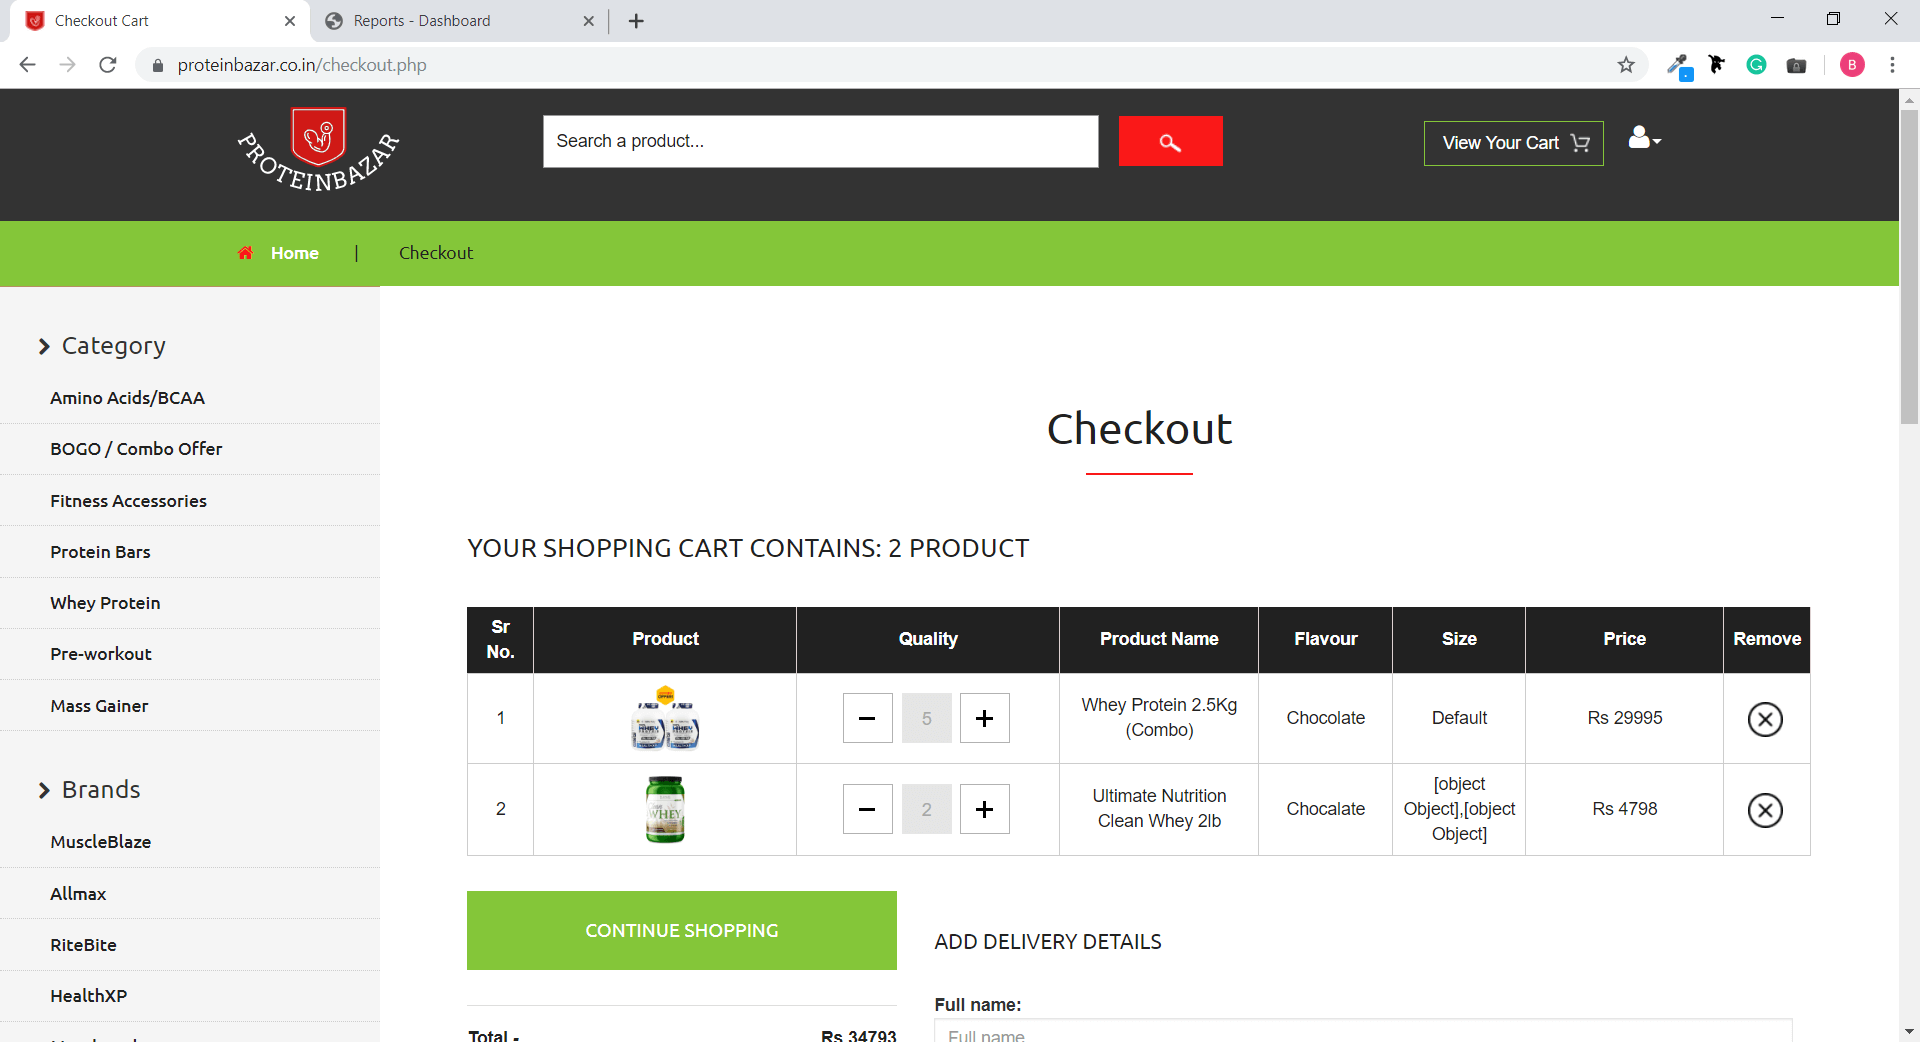Screen dimensions: 1920x1042
Task: Increase quantity of Ultimate Nutrition Clean Whey
Action: click(x=984, y=809)
